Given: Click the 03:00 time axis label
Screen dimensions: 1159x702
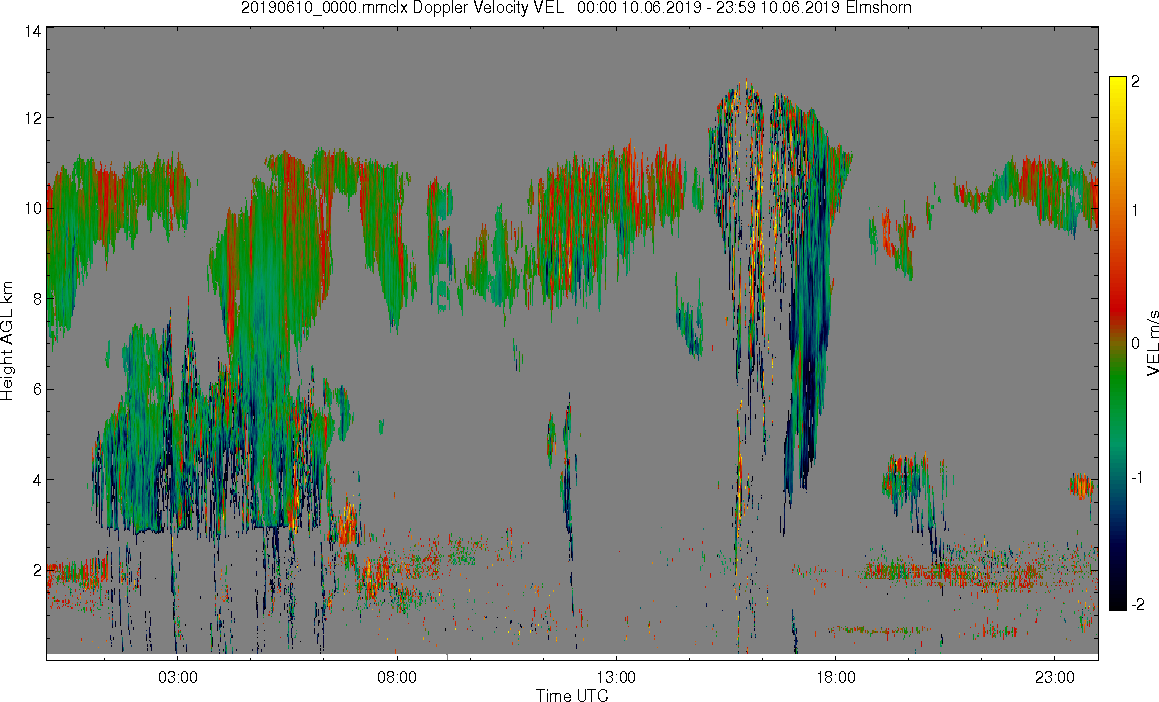Looking at the screenshot, I should 177,678.
